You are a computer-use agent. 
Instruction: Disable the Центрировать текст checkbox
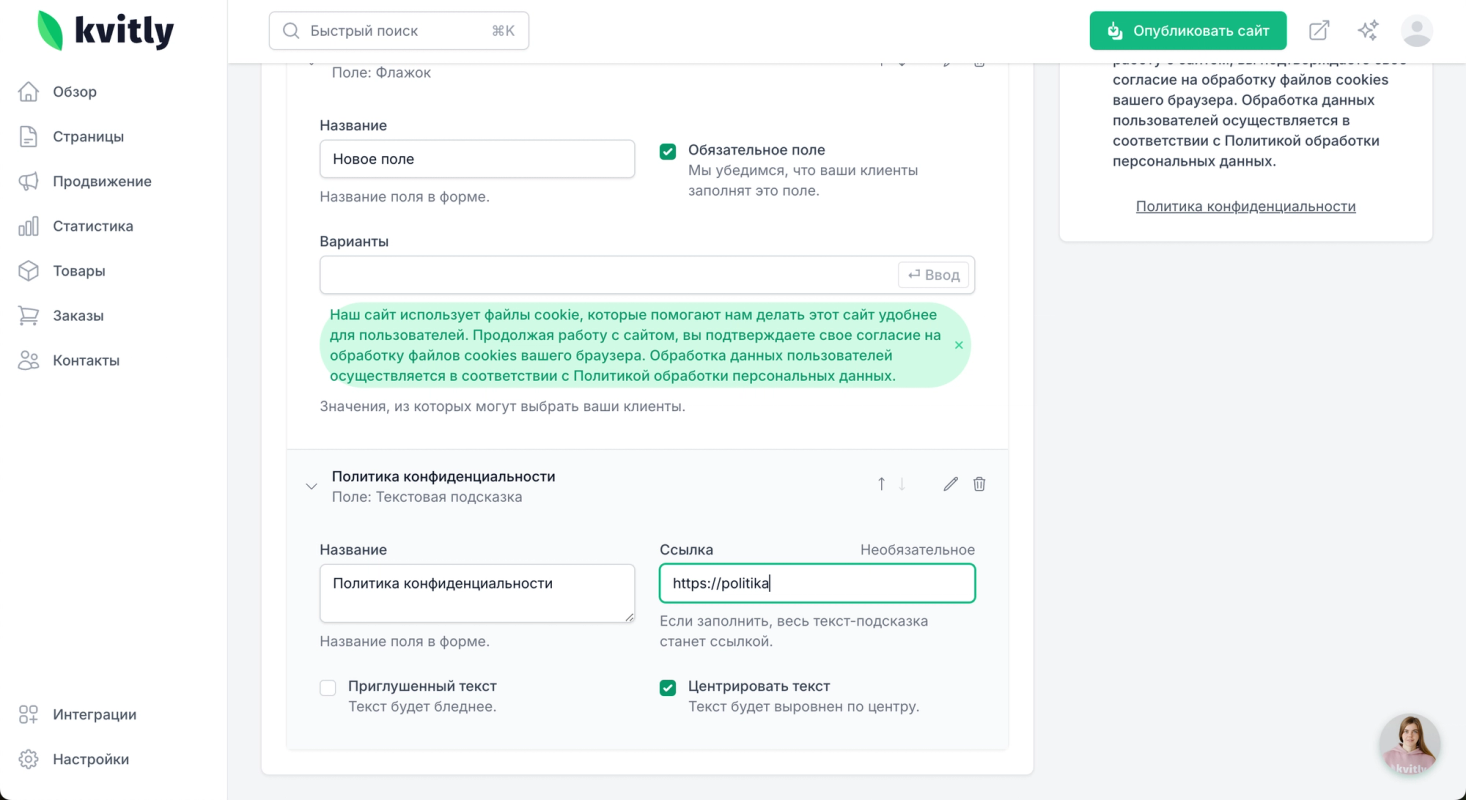click(x=668, y=687)
